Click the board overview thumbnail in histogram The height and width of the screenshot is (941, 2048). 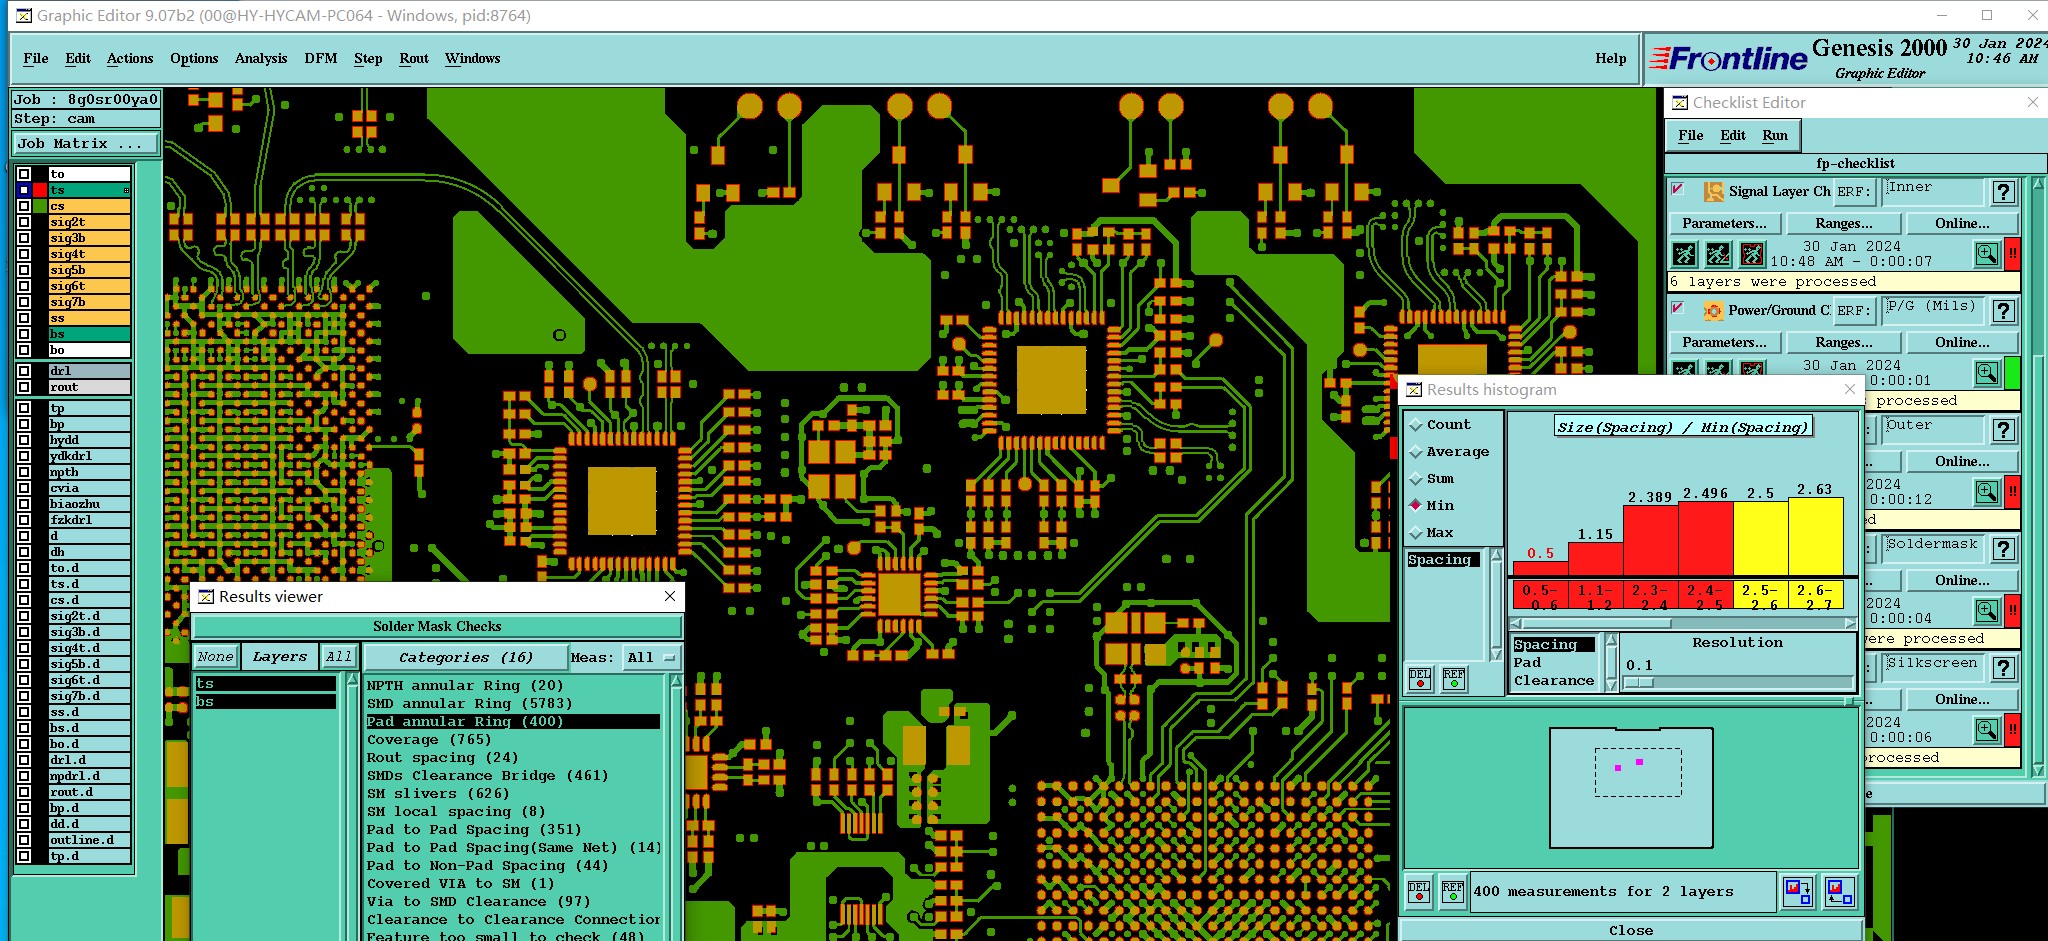click(x=1631, y=788)
